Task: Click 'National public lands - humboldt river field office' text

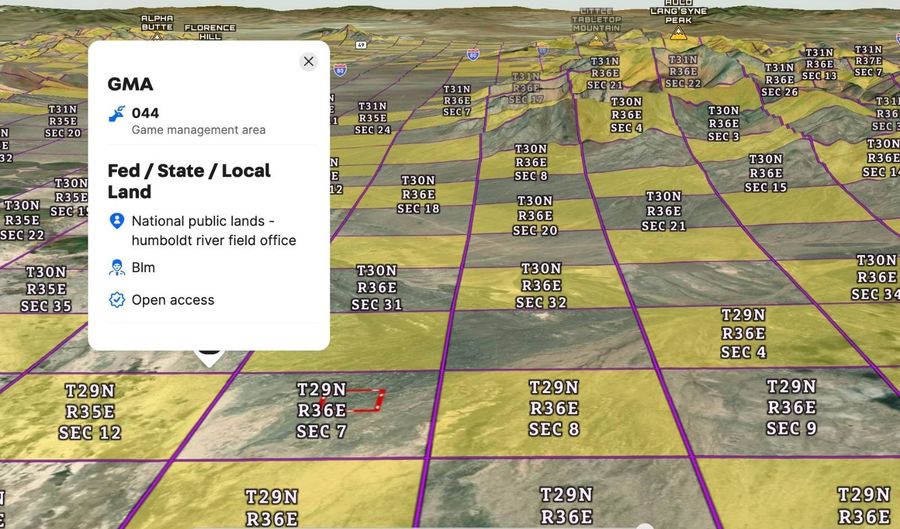Action: [214, 230]
